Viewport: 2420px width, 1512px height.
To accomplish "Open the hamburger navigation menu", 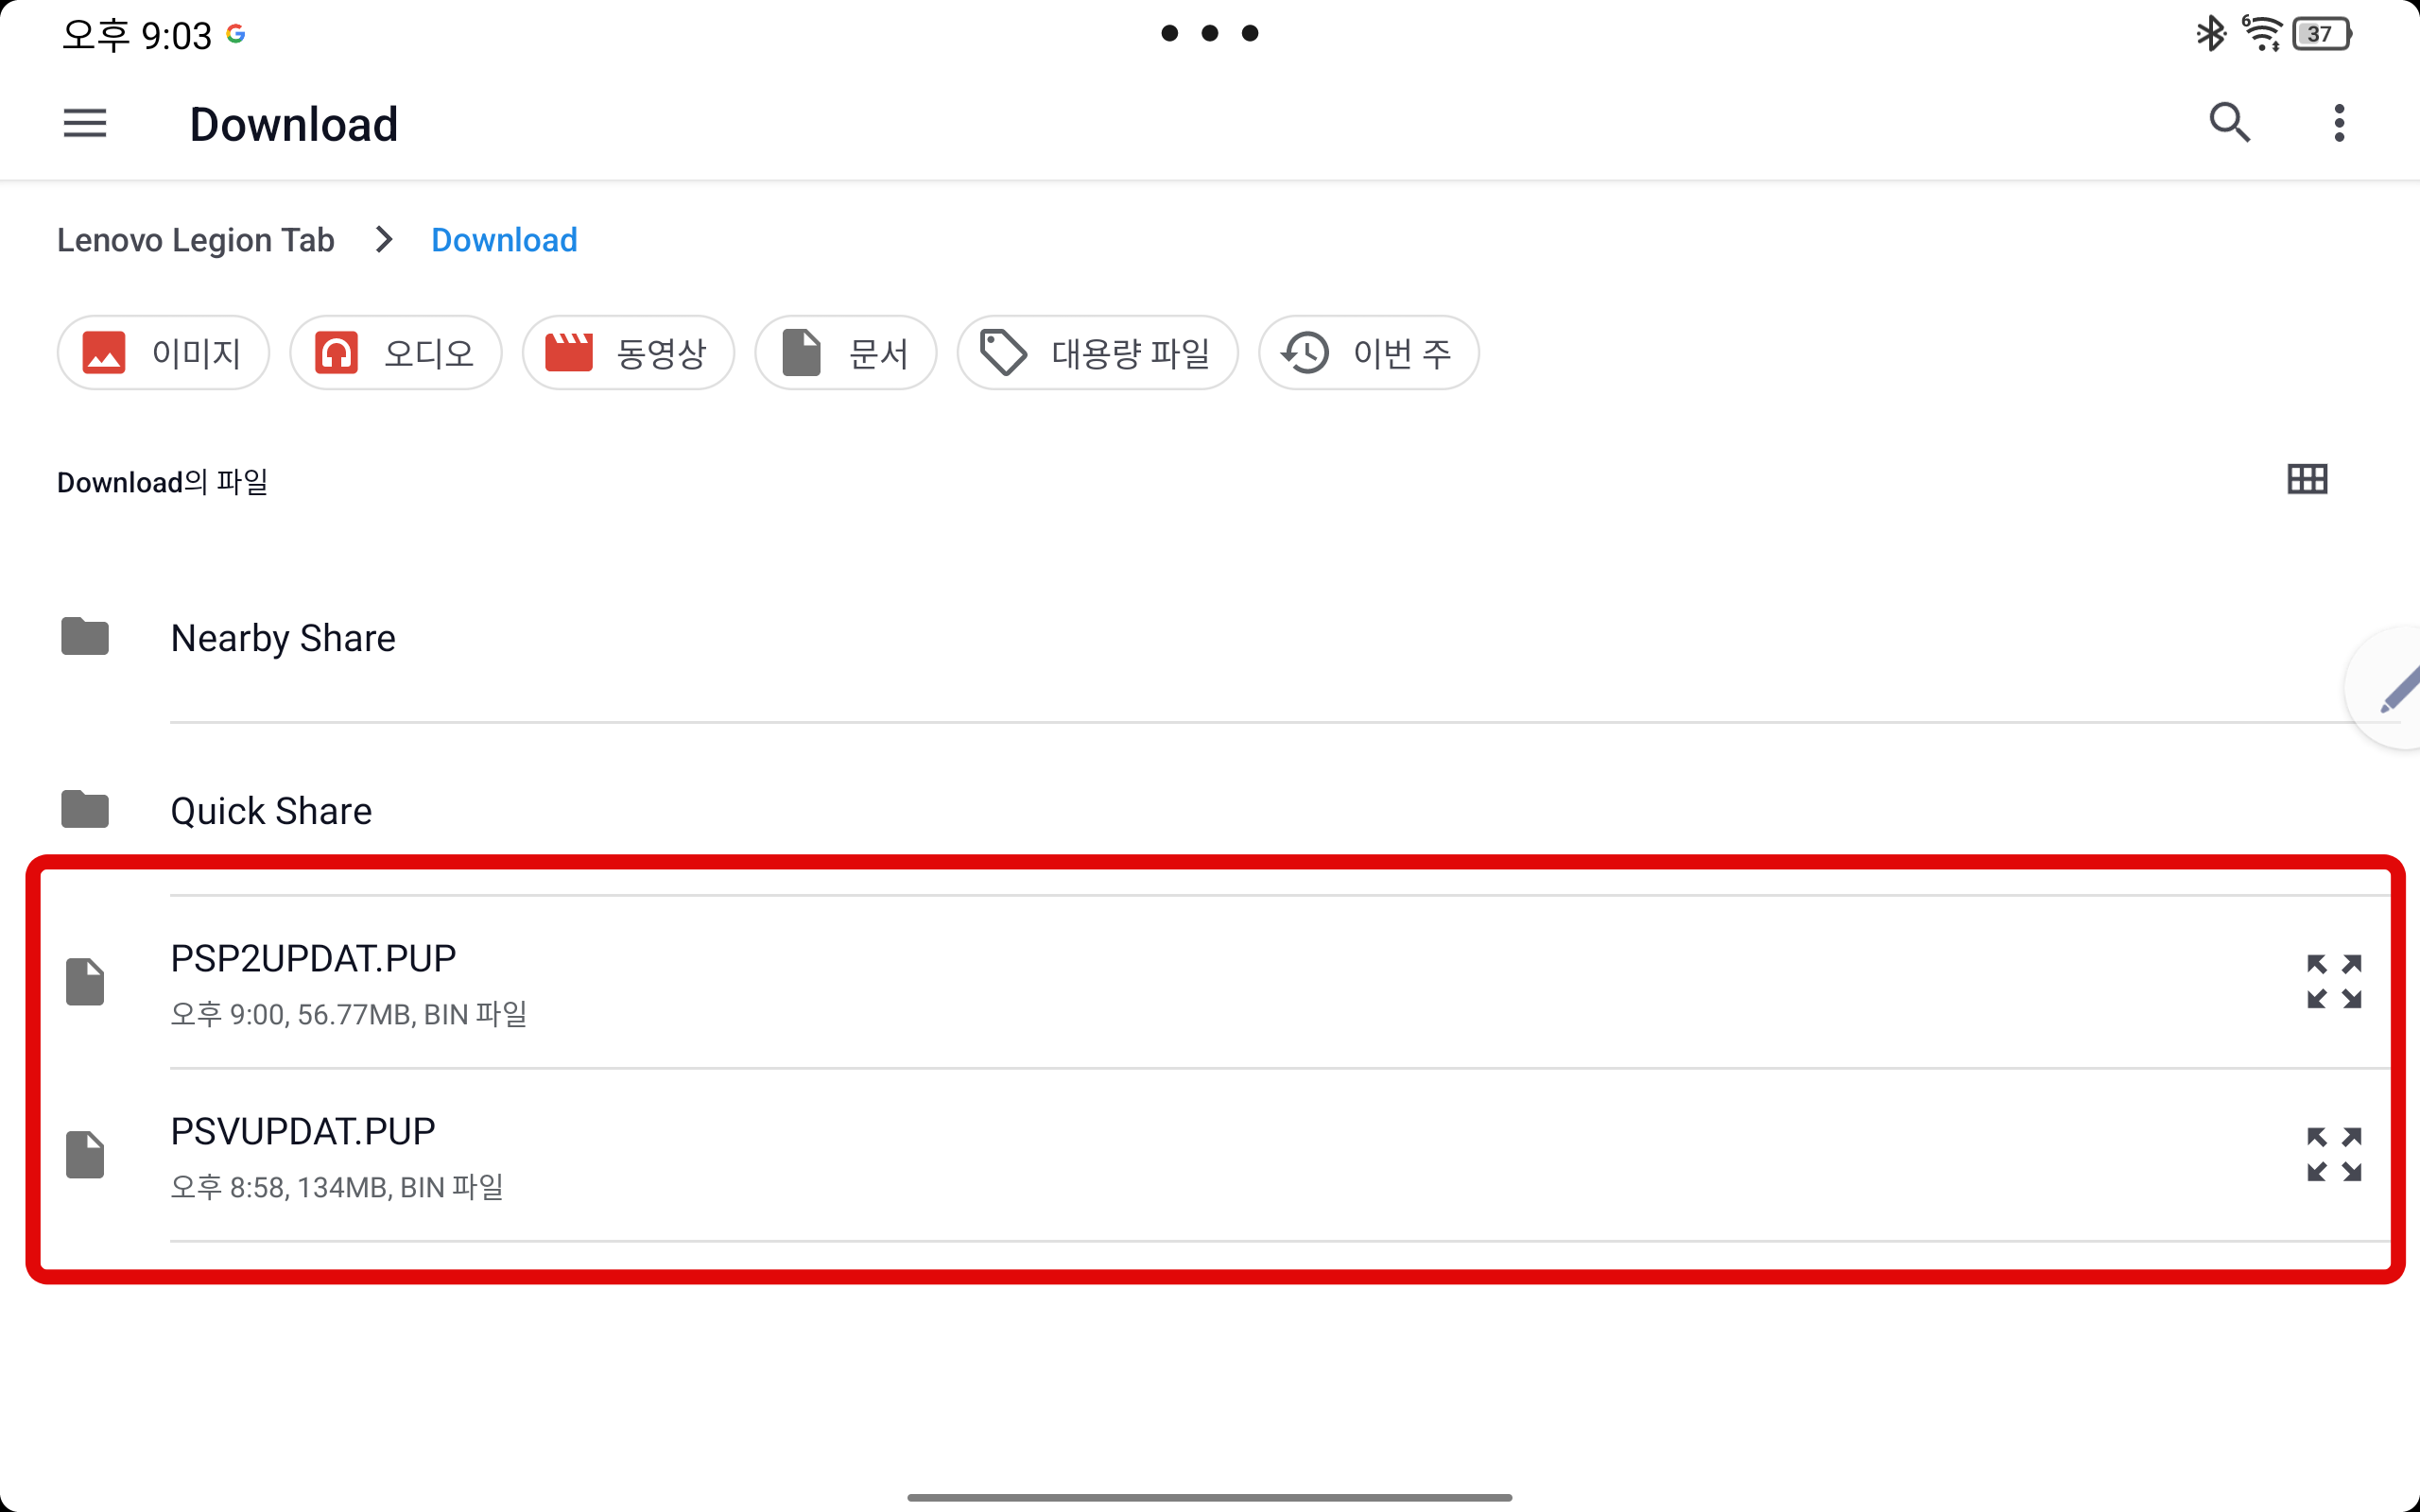I will point(85,124).
